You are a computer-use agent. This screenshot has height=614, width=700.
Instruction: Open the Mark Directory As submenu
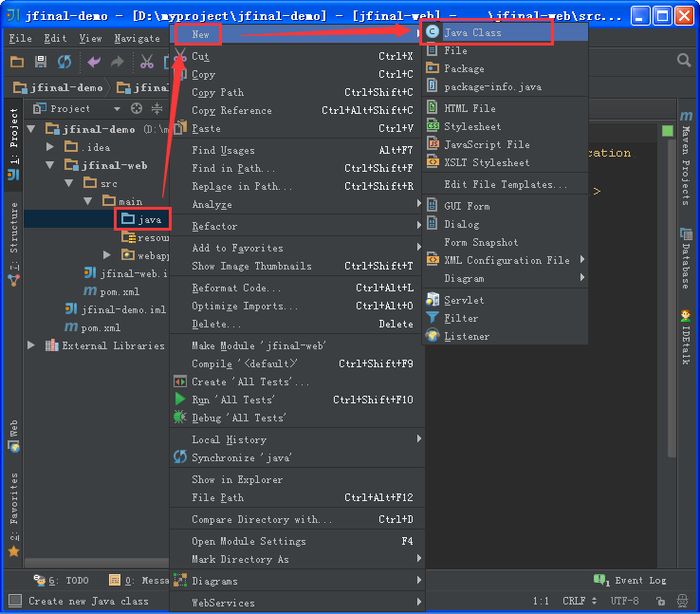coord(297,559)
